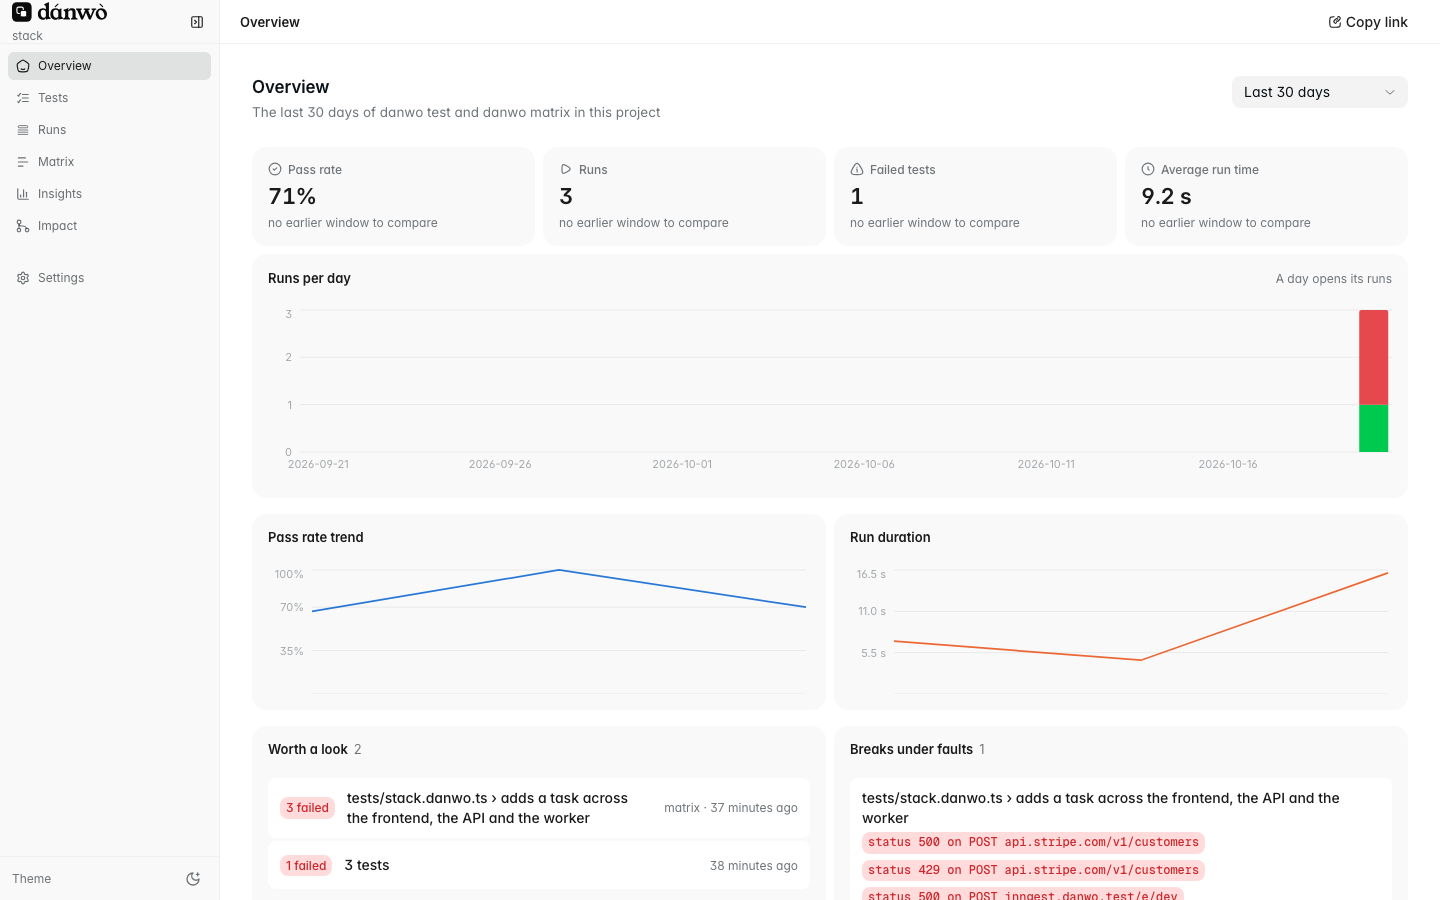Click the '2026-10-16' axis date label

[x=1228, y=464]
